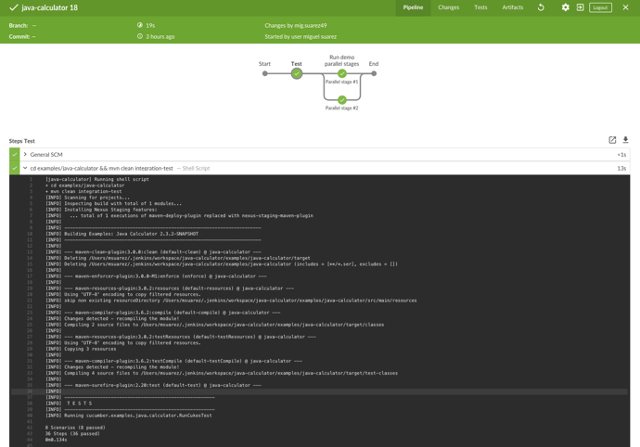The width and height of the screenshot is (640, 447).
Task: Open settings via the gear icon
Action: 565,7
